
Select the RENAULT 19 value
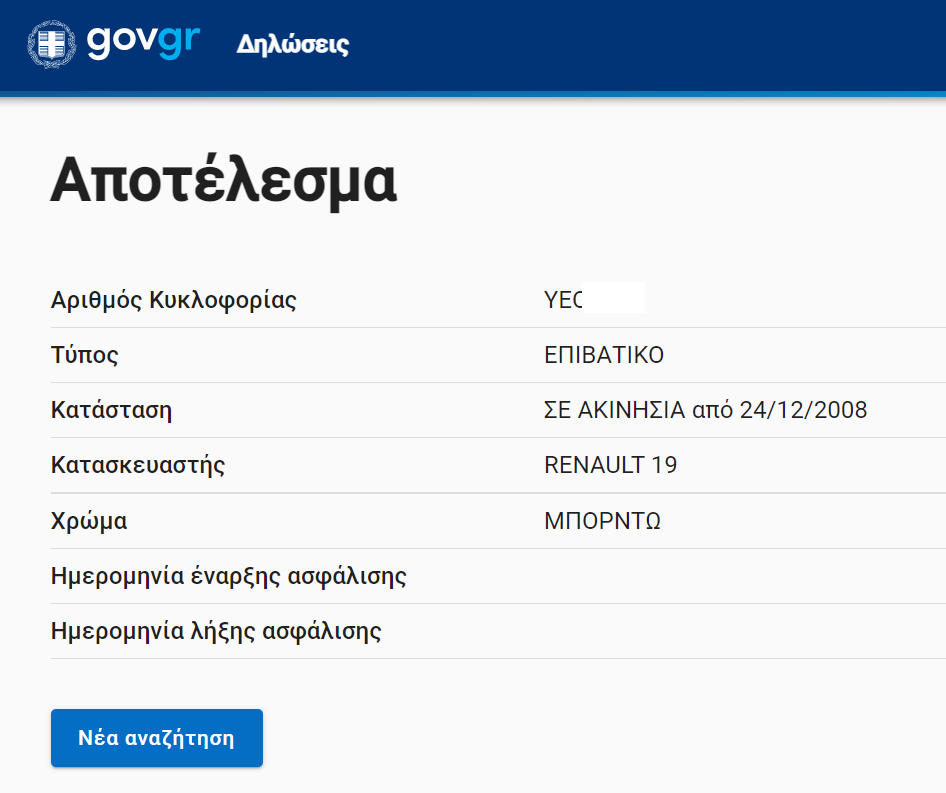click(x=611, y=465)
